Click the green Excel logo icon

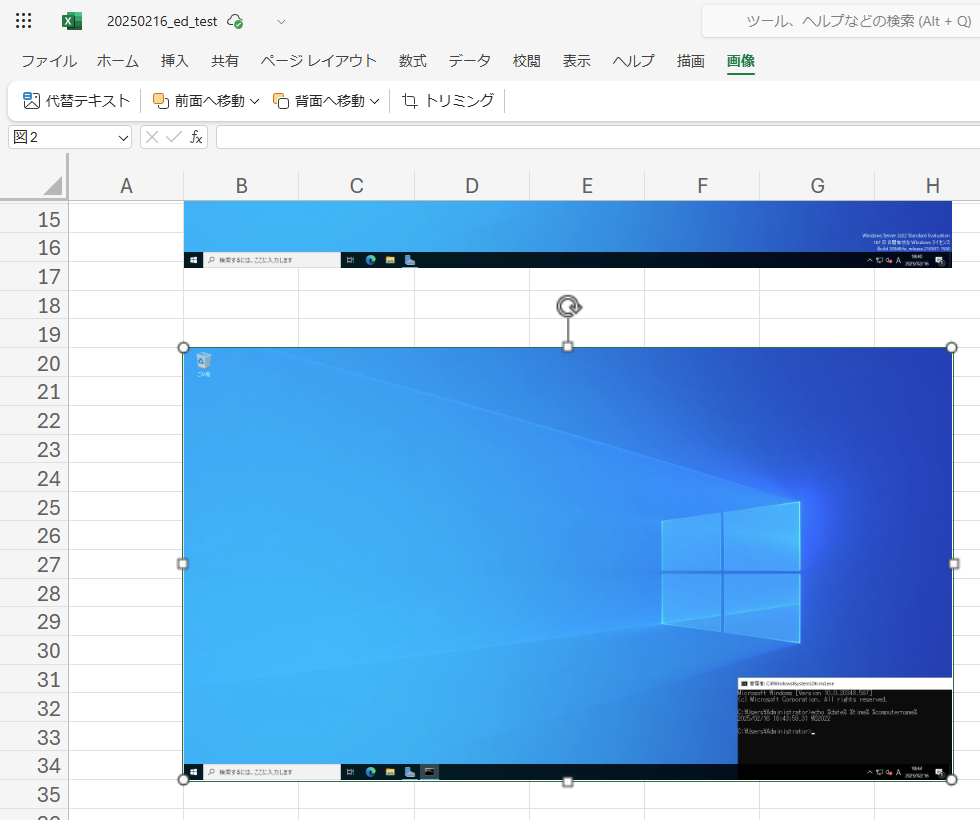pos(72,21)
